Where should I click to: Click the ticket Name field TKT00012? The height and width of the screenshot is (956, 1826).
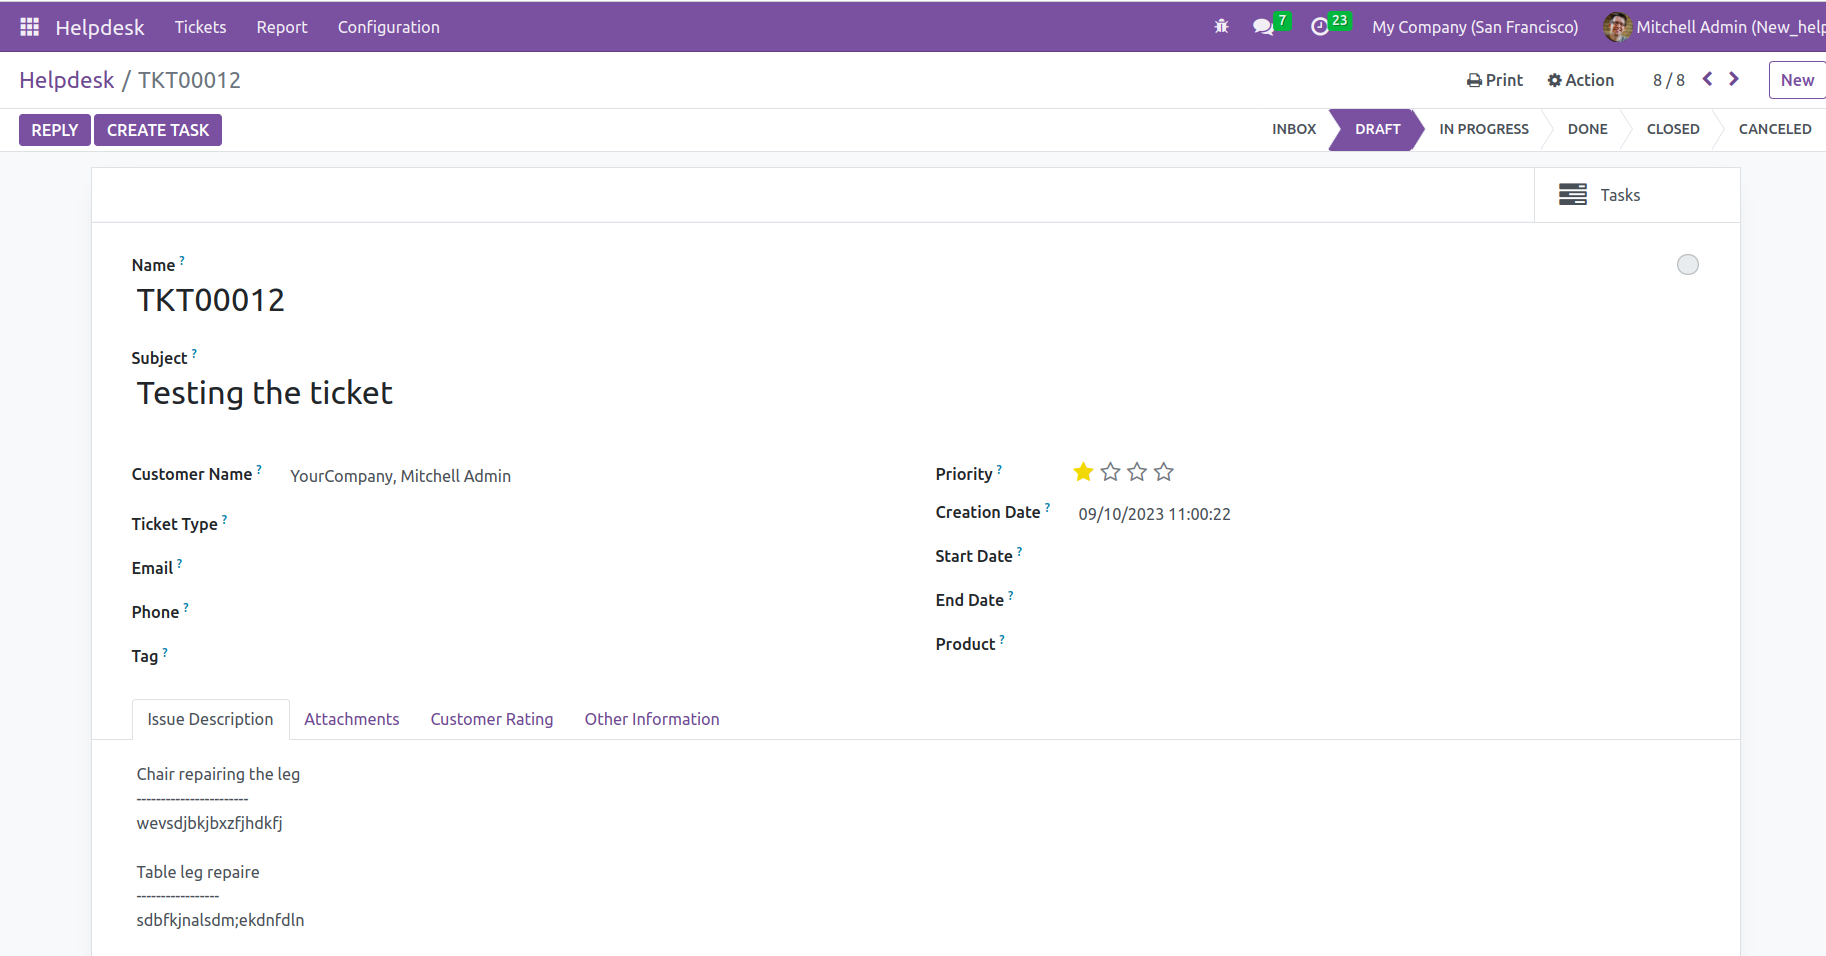tap(211, 300)
